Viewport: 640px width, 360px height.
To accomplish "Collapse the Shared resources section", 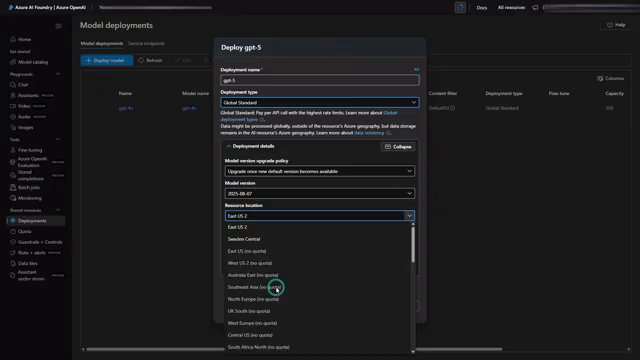I will (x=58, y=210).
